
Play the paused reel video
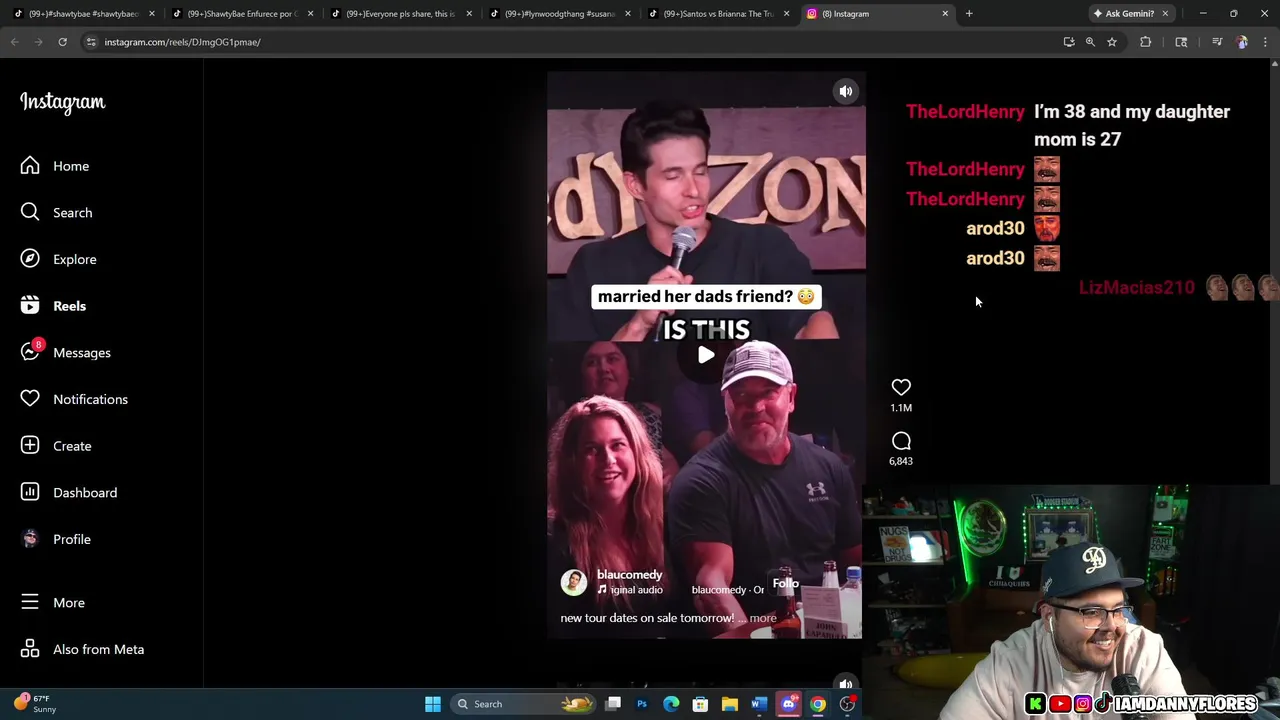pos(706,355)
